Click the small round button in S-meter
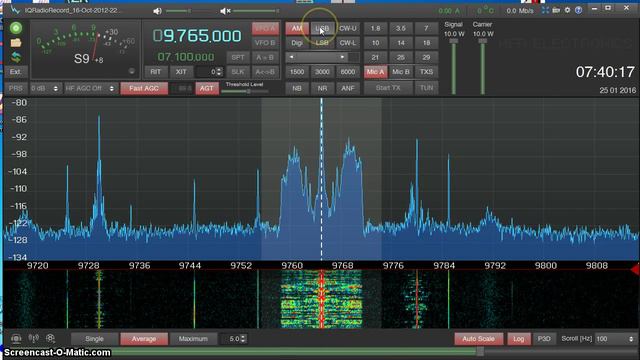640x360 pixels. (132, 71)
